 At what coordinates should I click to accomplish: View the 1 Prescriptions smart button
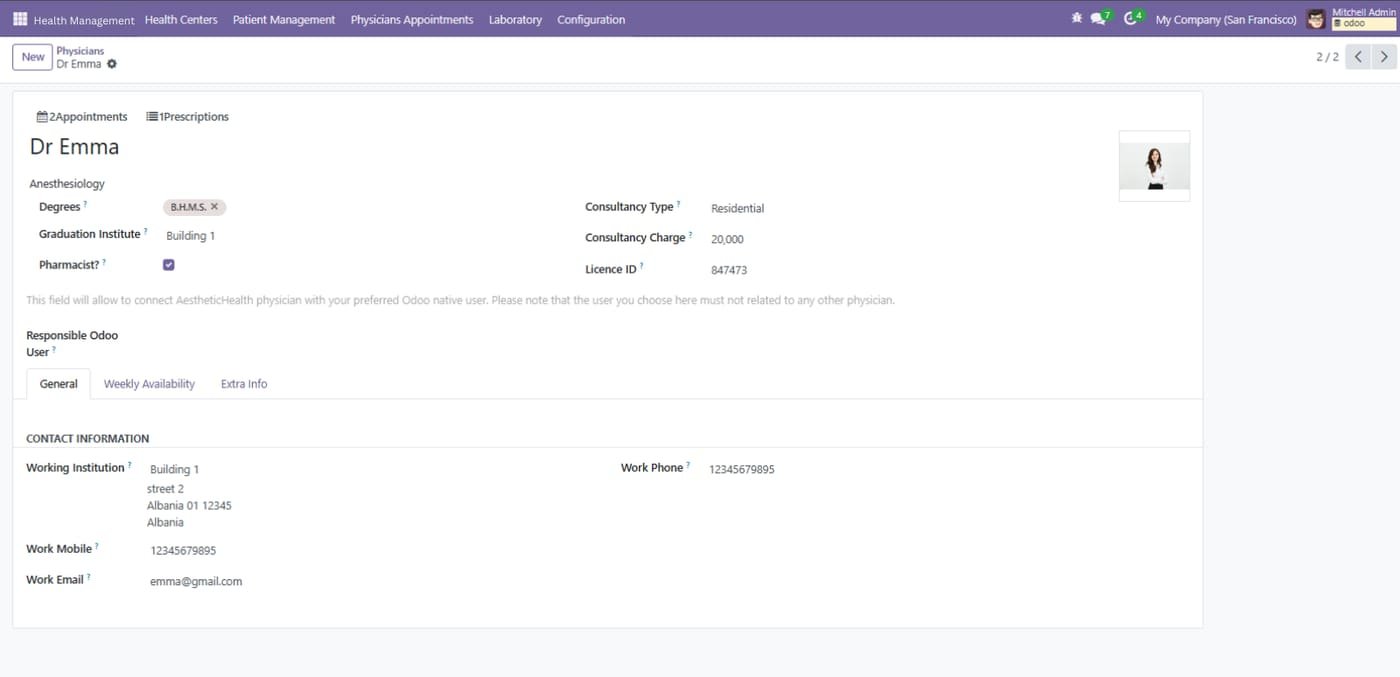pyautogui.click(x=188, y=117)
